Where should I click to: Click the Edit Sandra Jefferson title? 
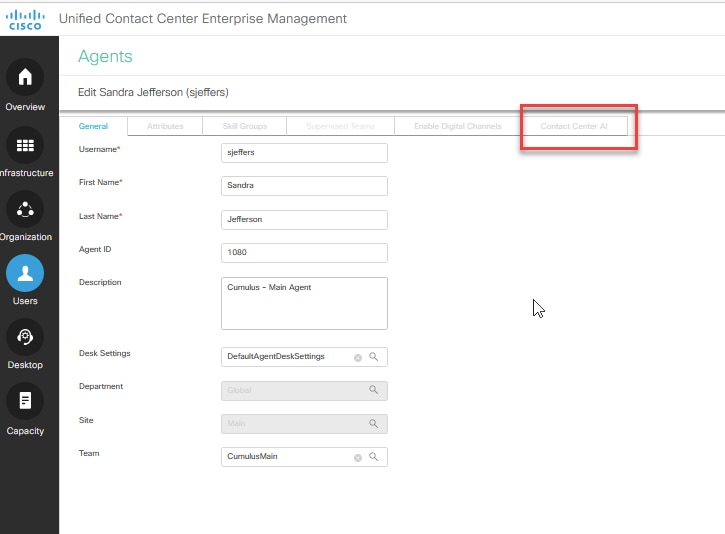click(x=153, y=92)
